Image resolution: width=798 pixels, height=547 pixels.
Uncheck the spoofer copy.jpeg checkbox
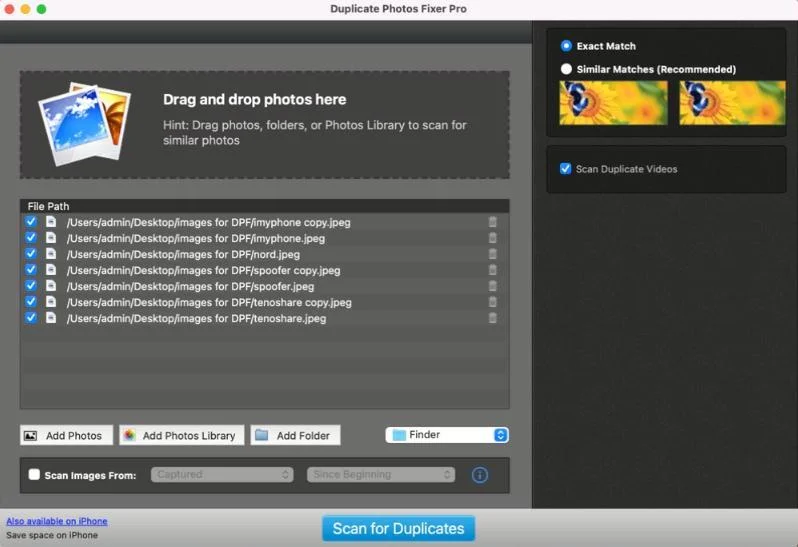click(x=31, y=270)
